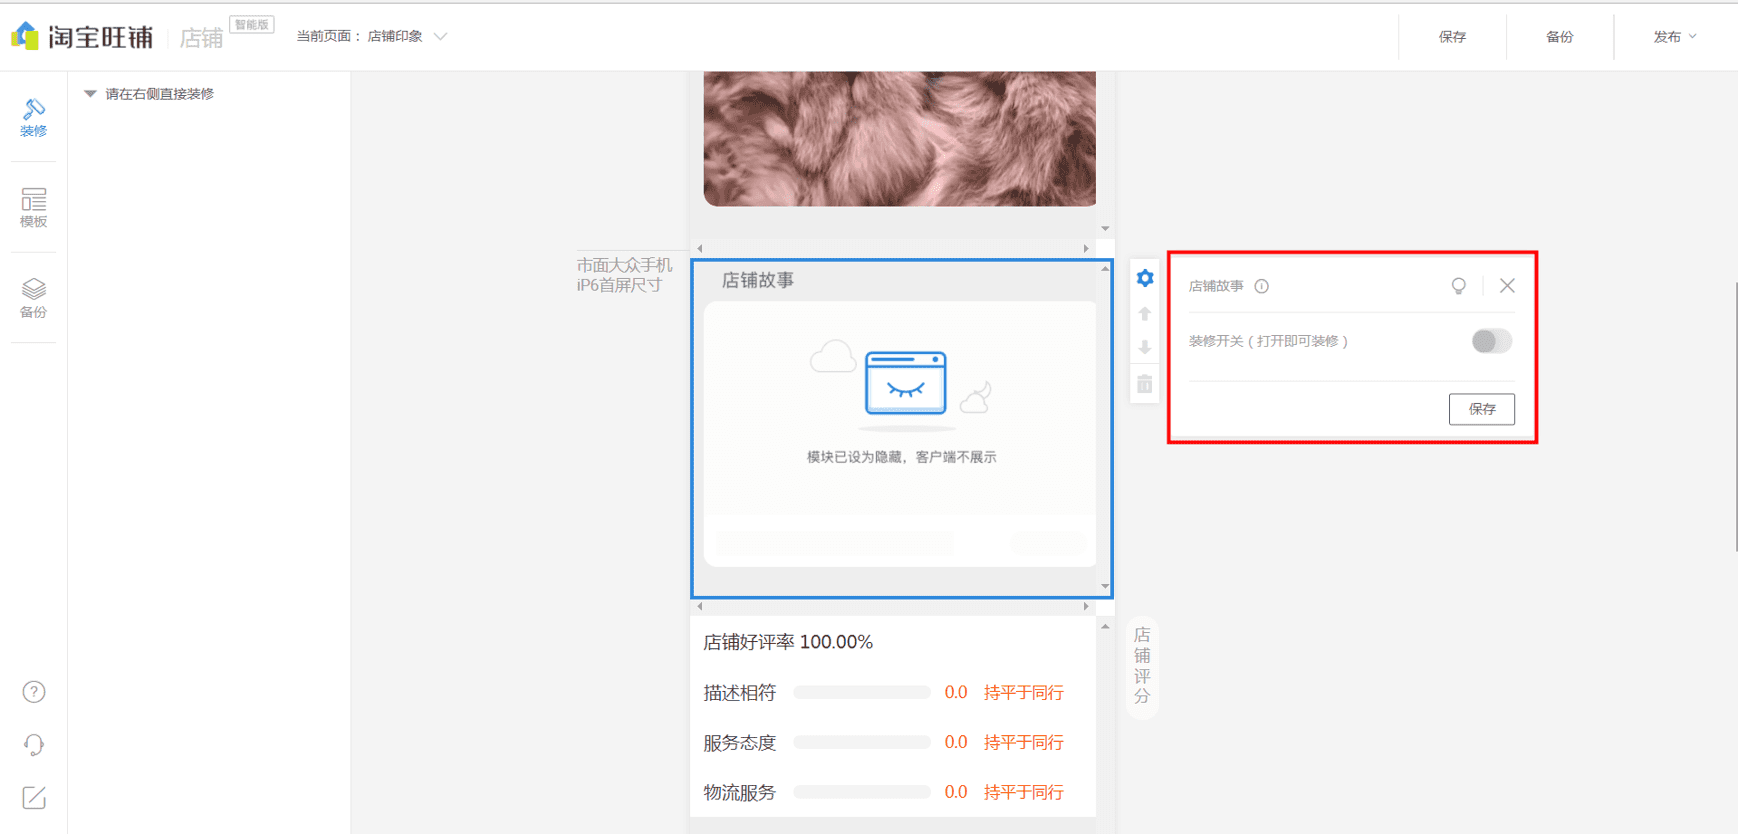Click left scroll arrow below 店铺故事 module
The width and height of the screenshot is (1738, 834).
(x=700, y=606)
